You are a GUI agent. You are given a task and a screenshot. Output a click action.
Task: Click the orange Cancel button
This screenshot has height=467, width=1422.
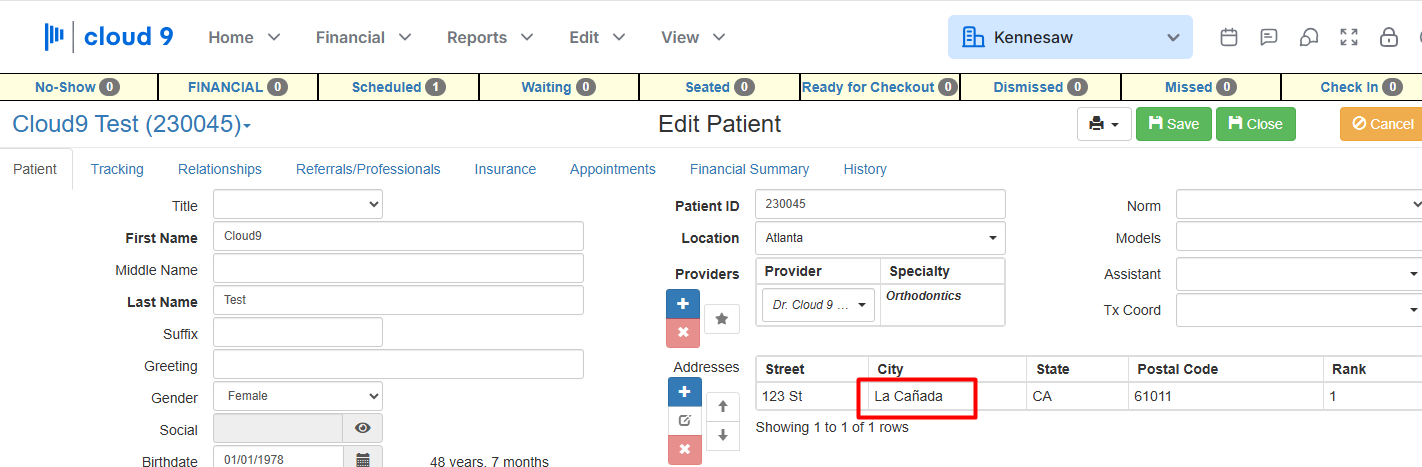1383,124
